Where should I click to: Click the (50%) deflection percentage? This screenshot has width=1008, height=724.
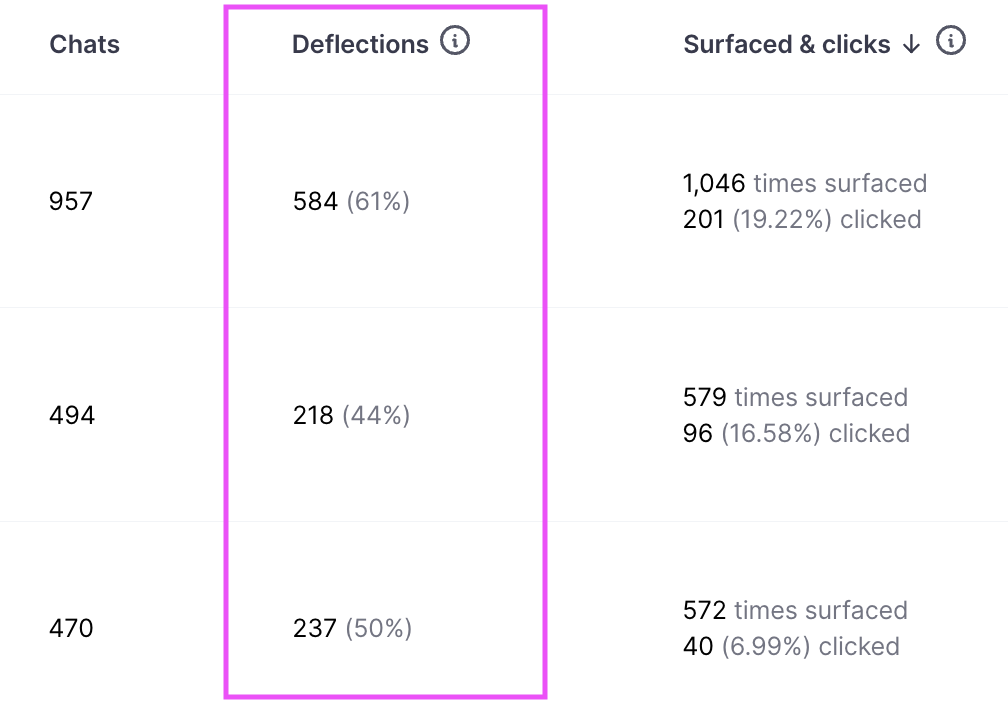(379, 629)
